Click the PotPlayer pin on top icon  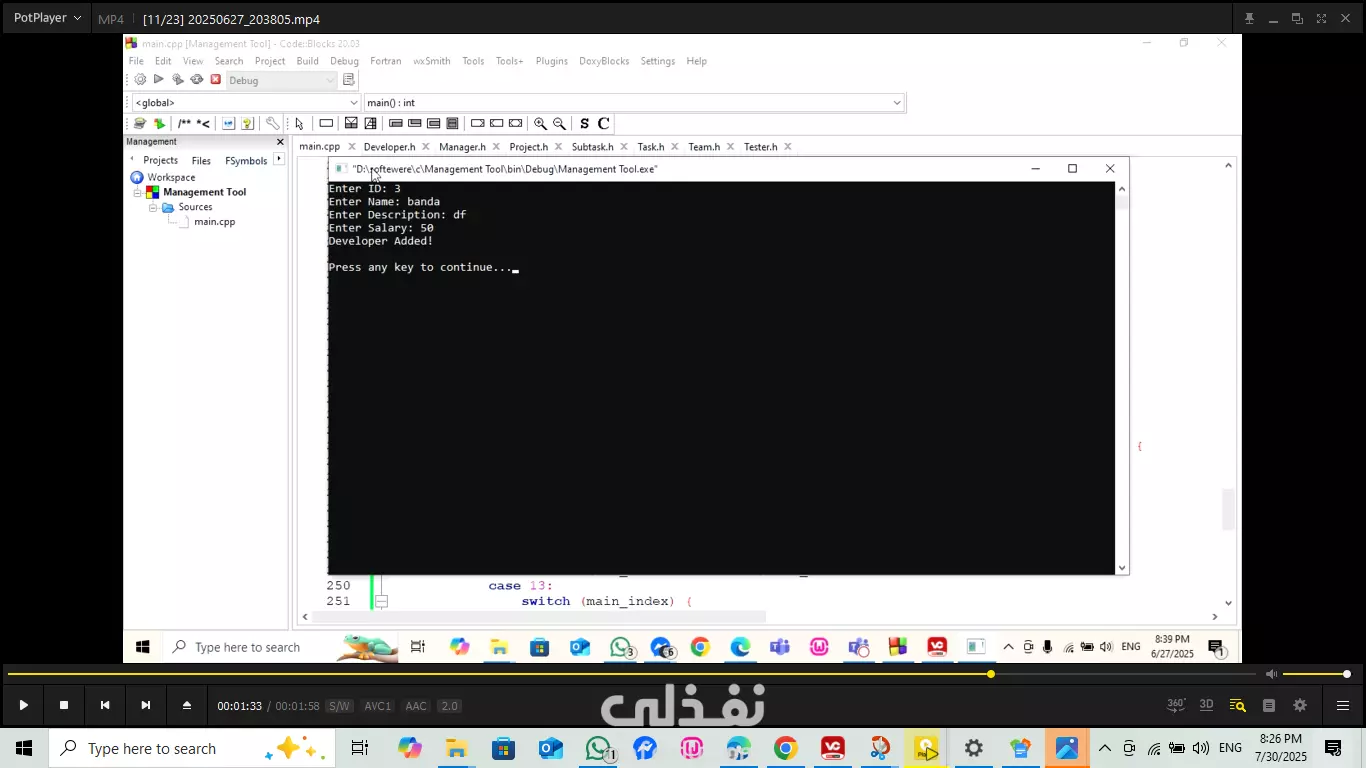(1249, 18)
